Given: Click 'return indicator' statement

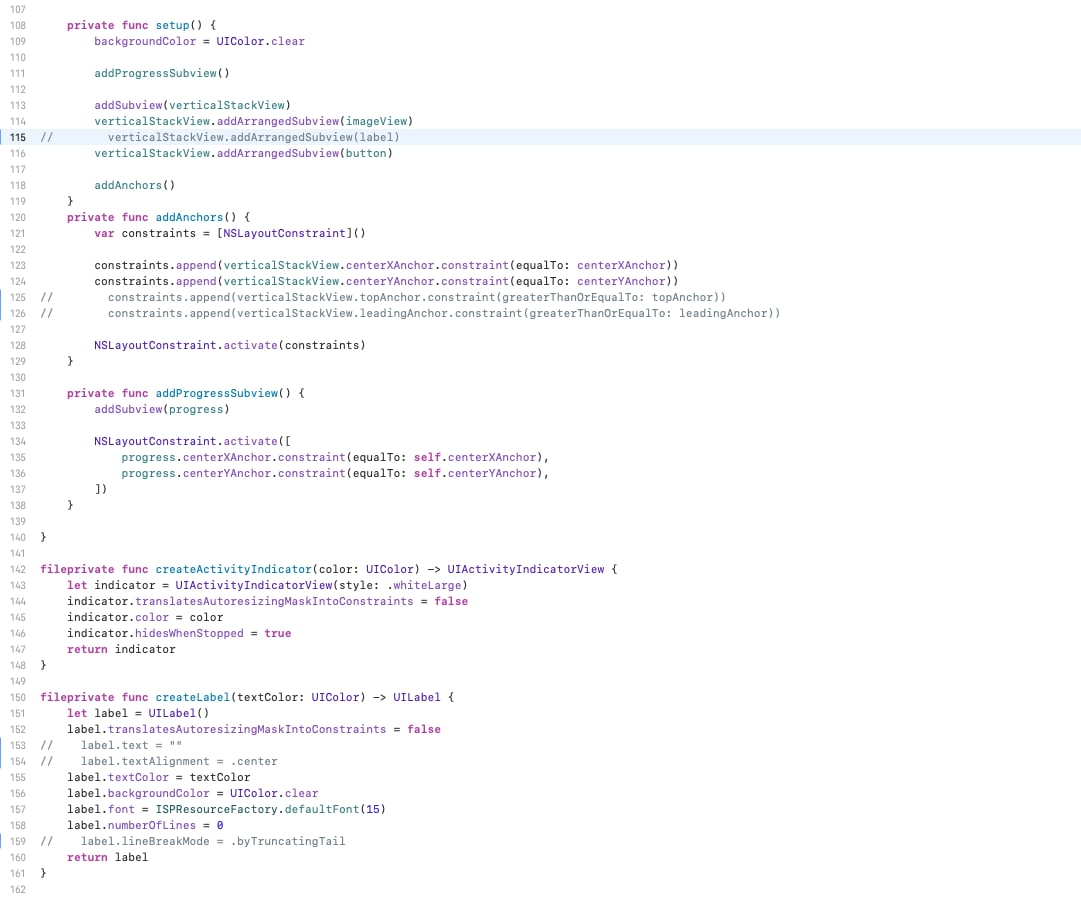Looking at the screenshot, I should 121,650.
